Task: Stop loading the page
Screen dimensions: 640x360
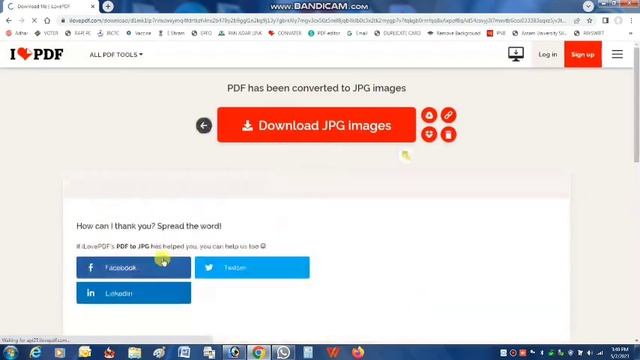Action: coord(34,20)
